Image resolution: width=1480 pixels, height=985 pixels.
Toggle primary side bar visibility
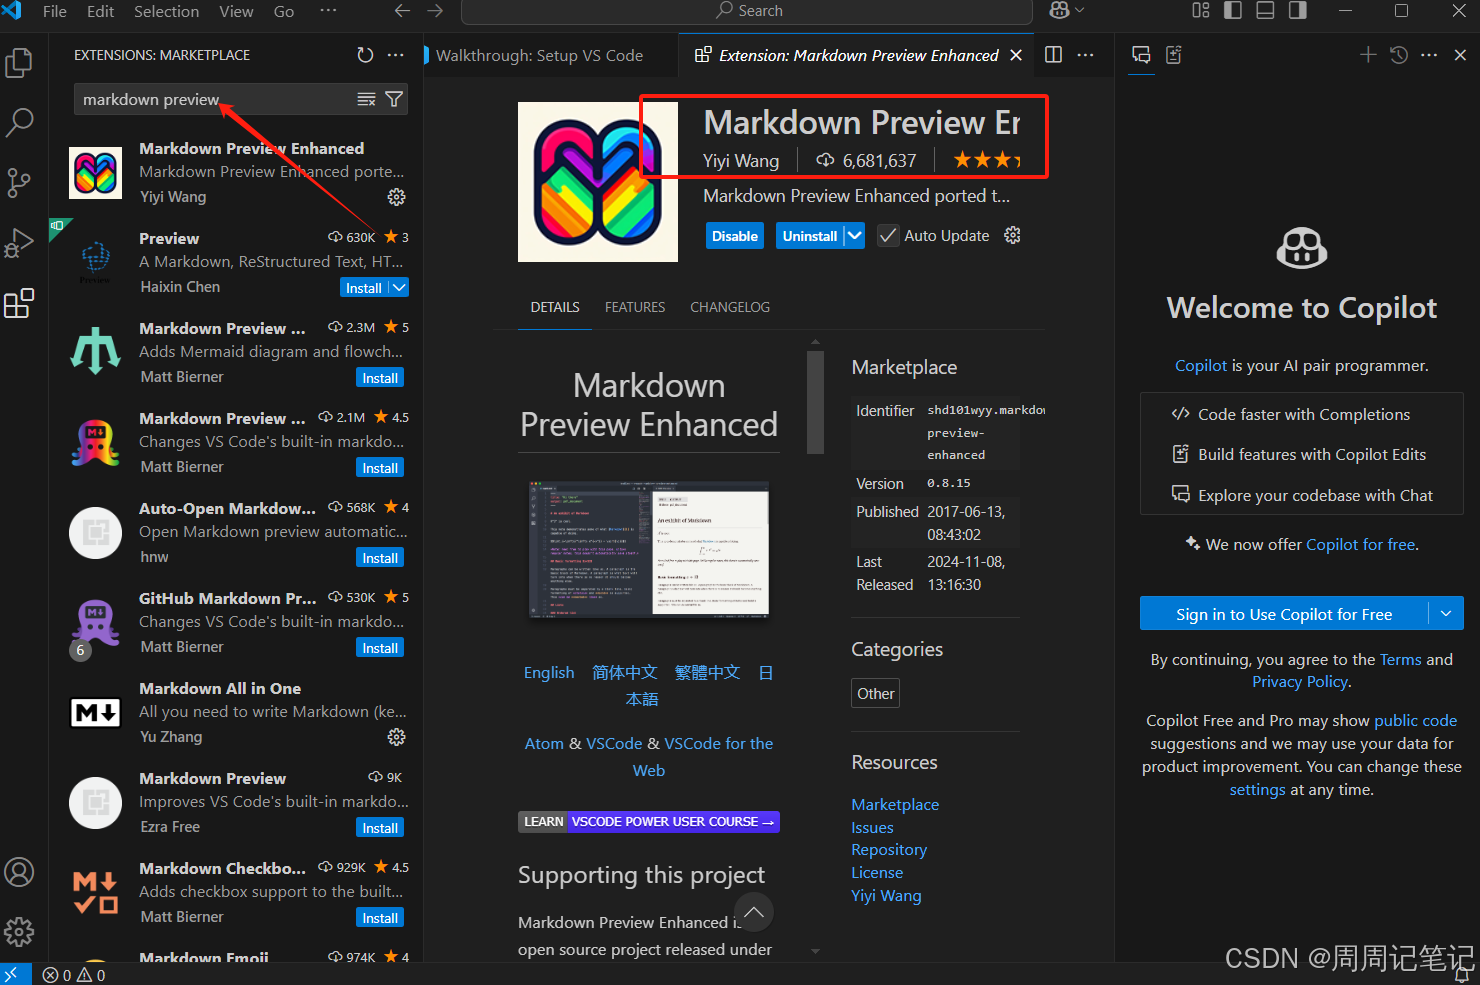(x=1233, y=10)
